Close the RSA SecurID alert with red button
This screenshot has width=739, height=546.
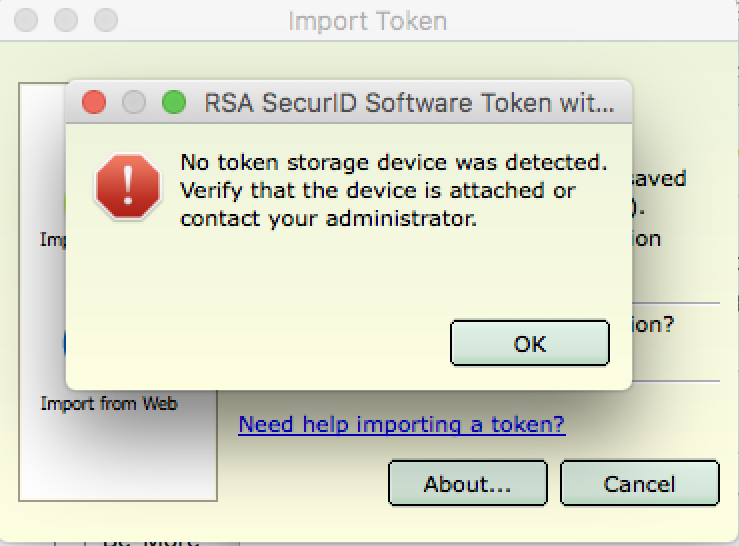94,102
